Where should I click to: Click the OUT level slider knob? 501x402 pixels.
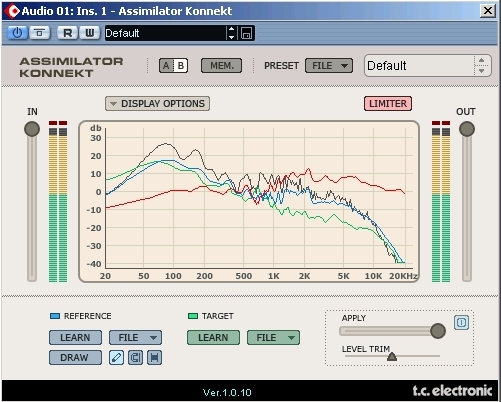pyautogui.click(x=467, y=129)
